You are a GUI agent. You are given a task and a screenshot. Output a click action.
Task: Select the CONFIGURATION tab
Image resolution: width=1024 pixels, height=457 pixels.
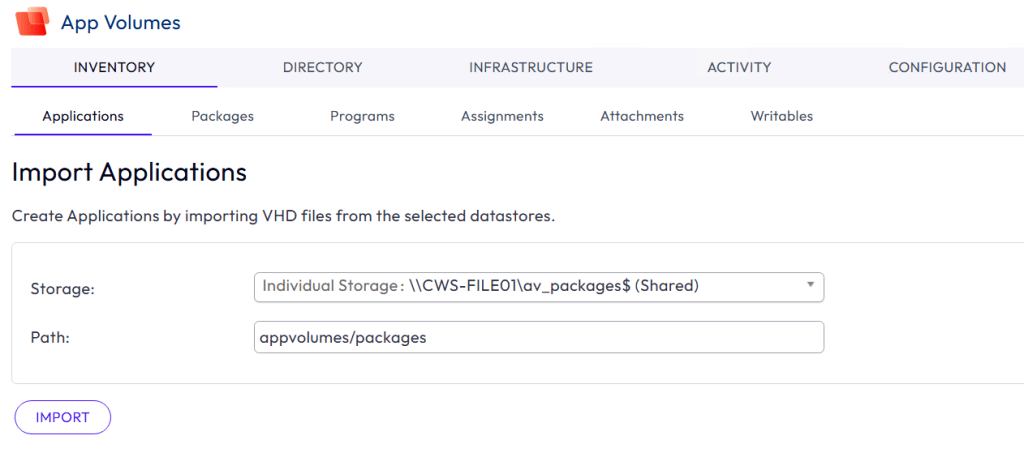946,68
